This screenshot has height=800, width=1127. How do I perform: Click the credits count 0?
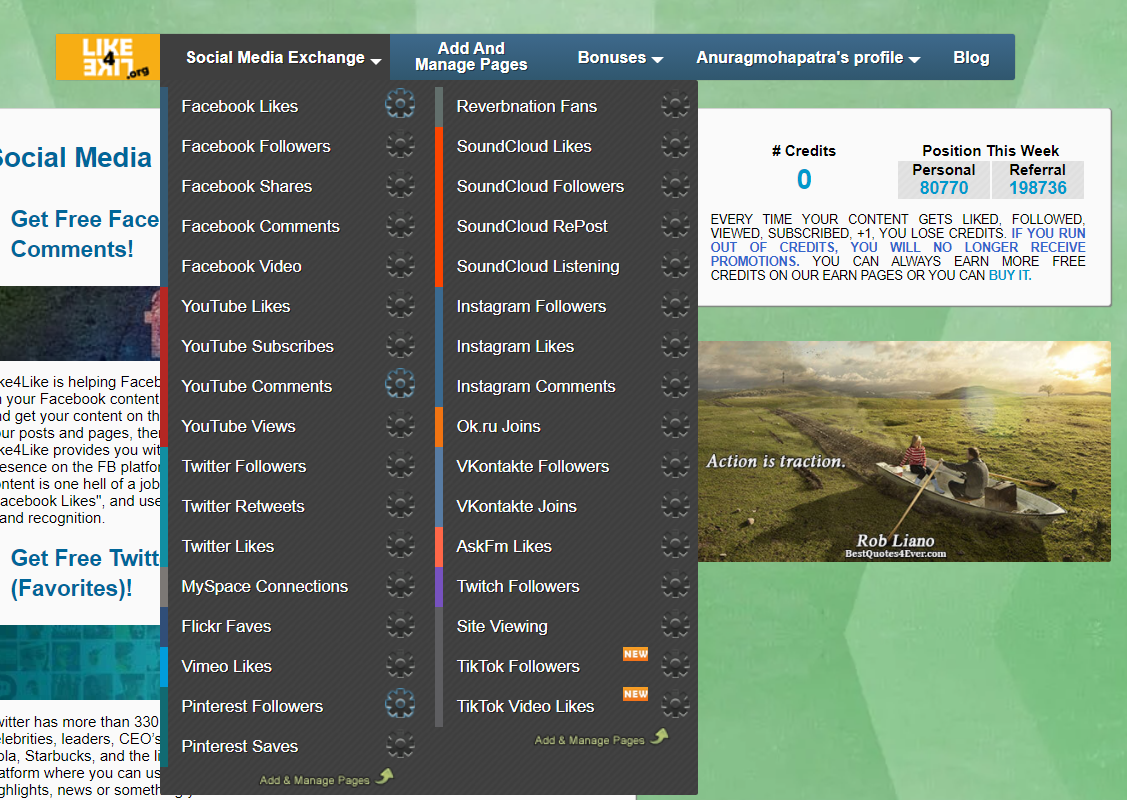804,179
